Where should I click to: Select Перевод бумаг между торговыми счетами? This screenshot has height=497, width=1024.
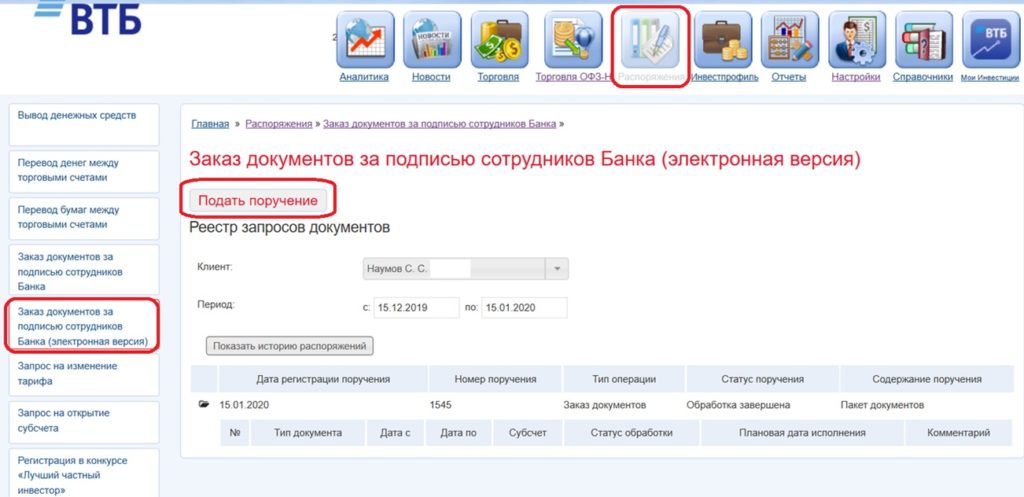[x=84, y=218]
